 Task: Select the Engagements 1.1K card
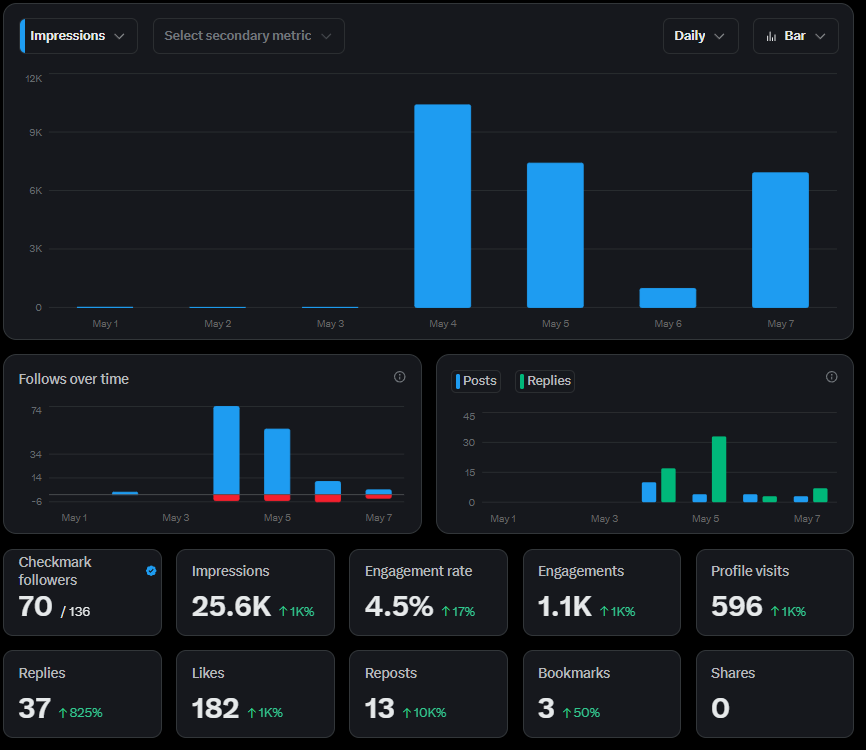tap(601, 592)
